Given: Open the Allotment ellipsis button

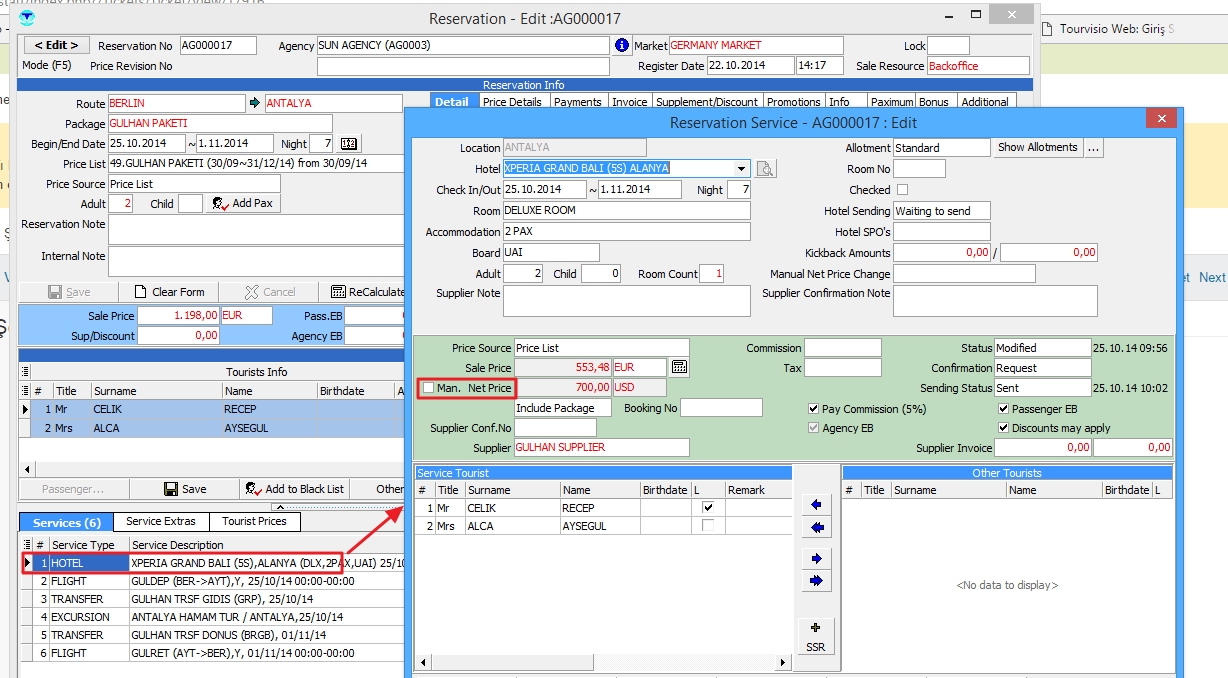Looking at the screenshot, I should tap(1093, 148).
